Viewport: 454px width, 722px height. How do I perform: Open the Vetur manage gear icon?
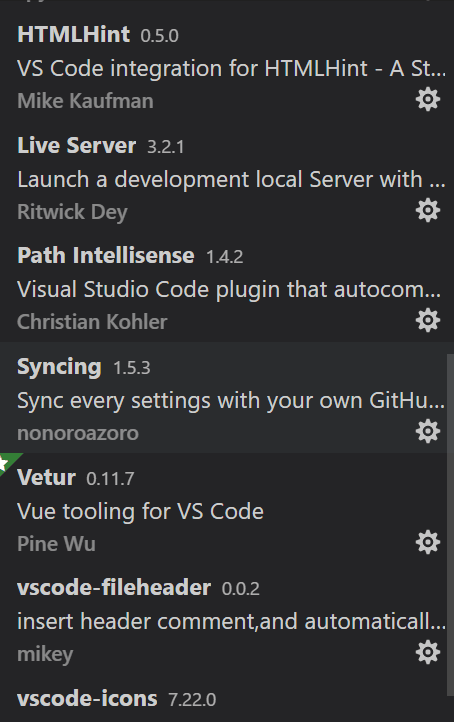tap(428, 542)
